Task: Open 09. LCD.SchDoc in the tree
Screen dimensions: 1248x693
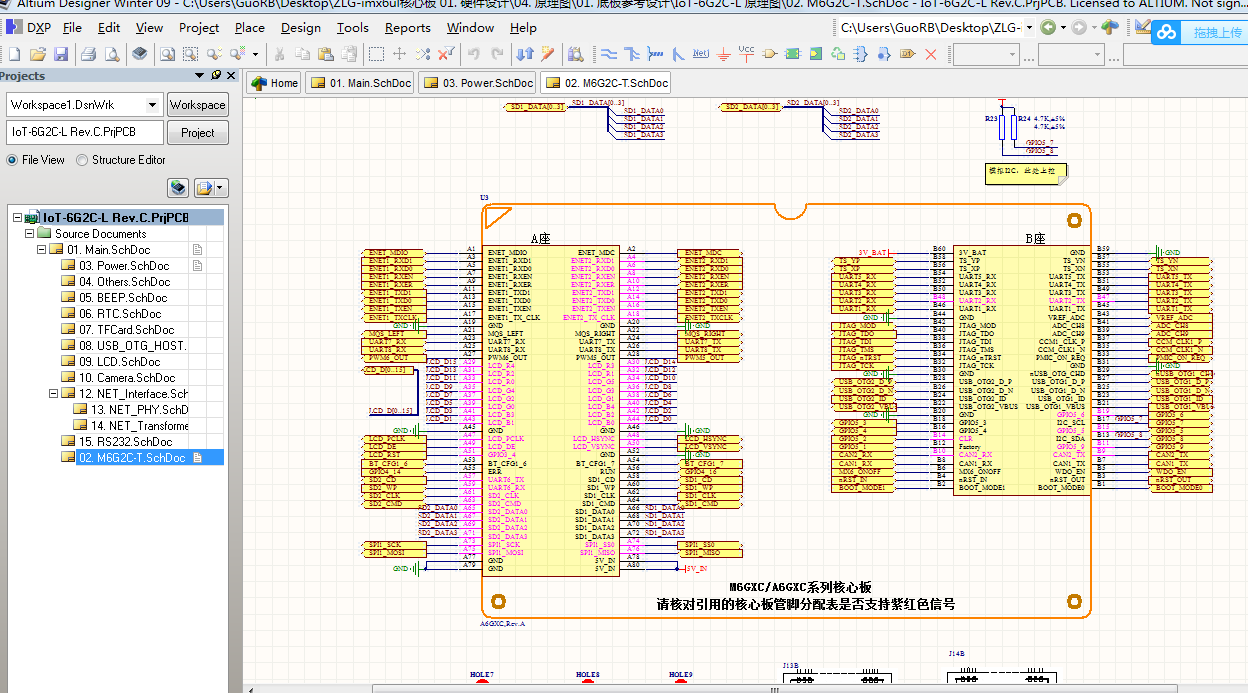Action: coord(119,362)
